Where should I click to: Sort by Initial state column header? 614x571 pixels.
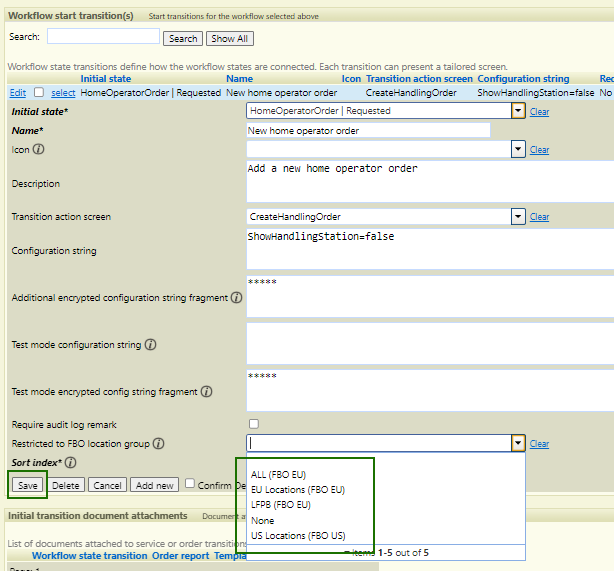[106, 79]
